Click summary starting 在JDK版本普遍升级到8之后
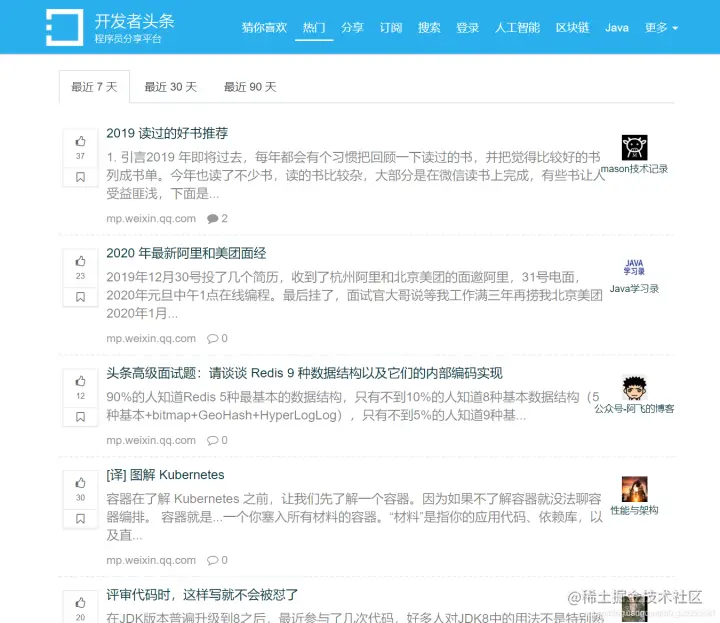 (x=355, y=617)
